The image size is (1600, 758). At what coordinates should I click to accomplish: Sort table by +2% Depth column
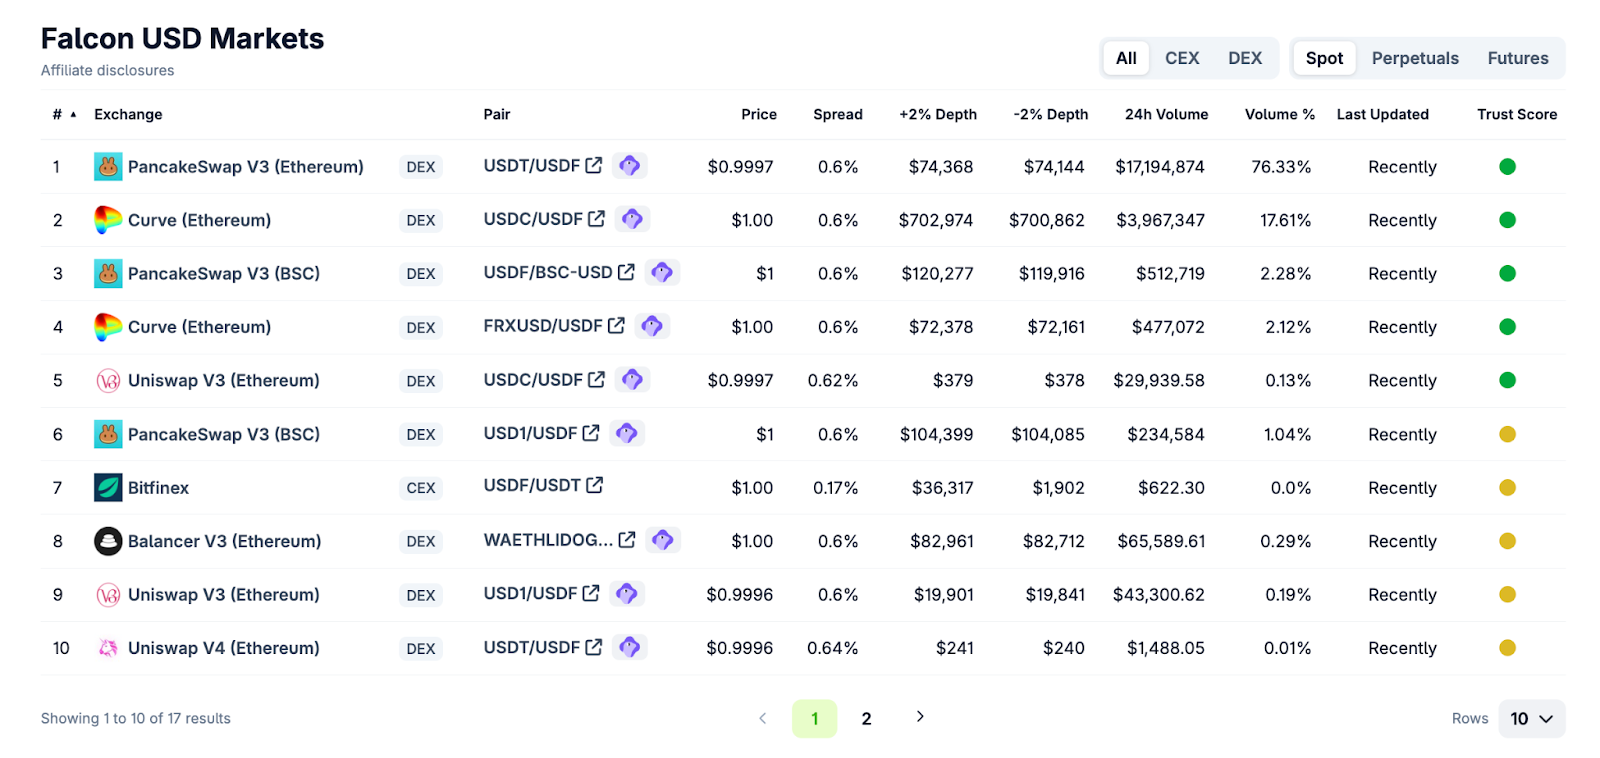coord(938,114)
